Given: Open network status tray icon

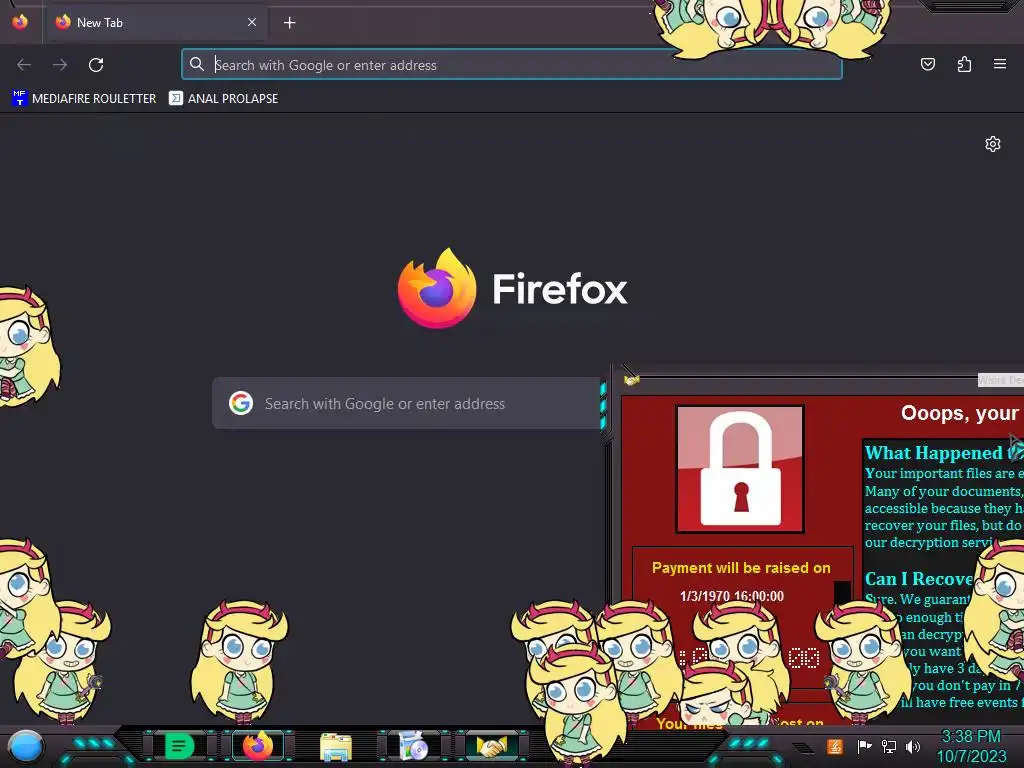Looking at the screenshot, I should click(889, 746).
